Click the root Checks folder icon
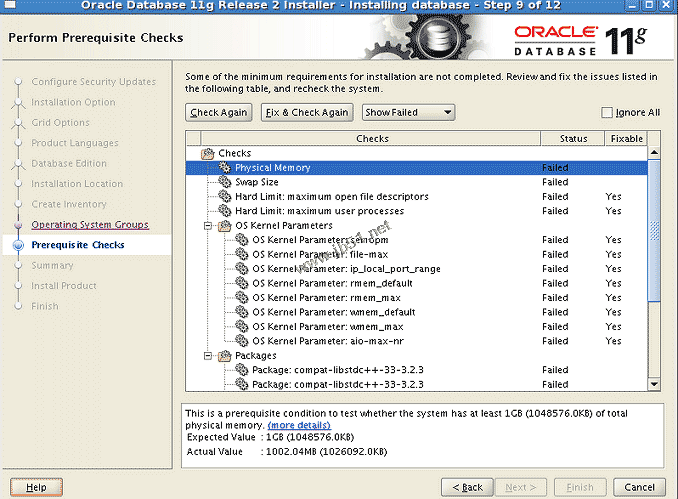This screenshot has height=499, width=678. (208, 153)
